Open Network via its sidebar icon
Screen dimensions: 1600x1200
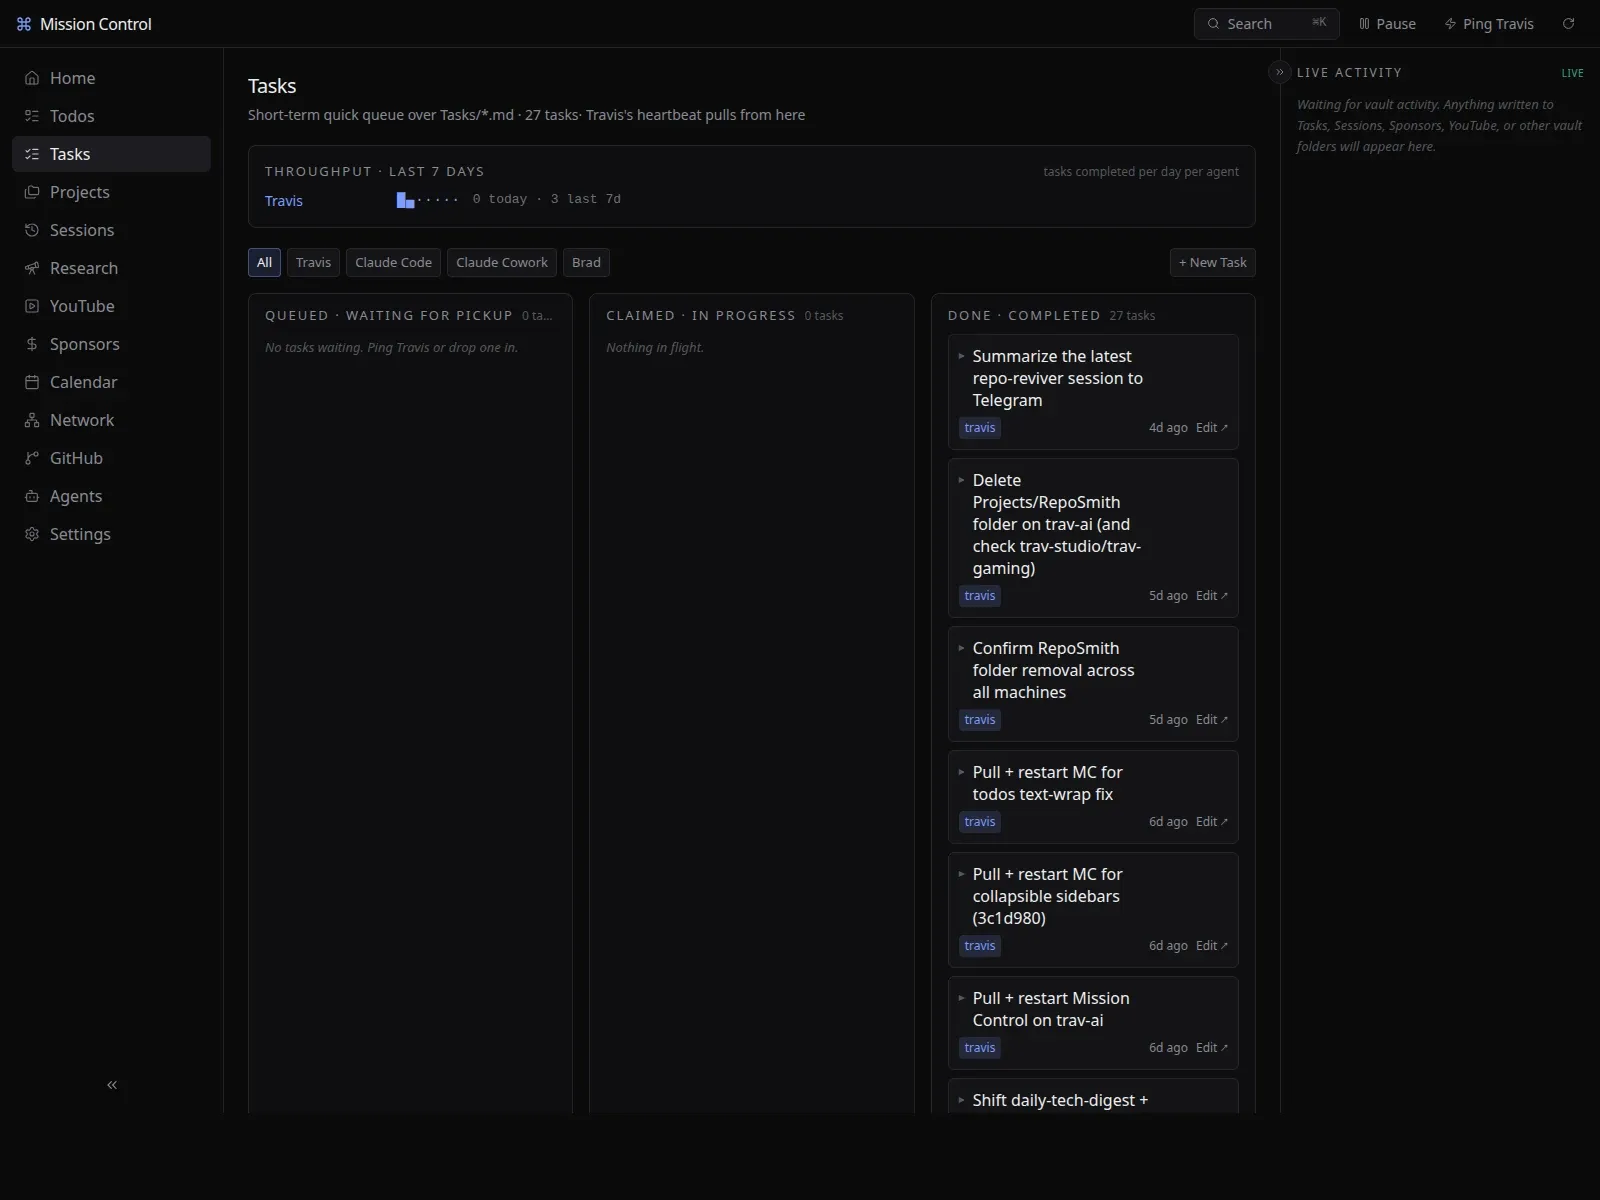[x=32, y=420]
